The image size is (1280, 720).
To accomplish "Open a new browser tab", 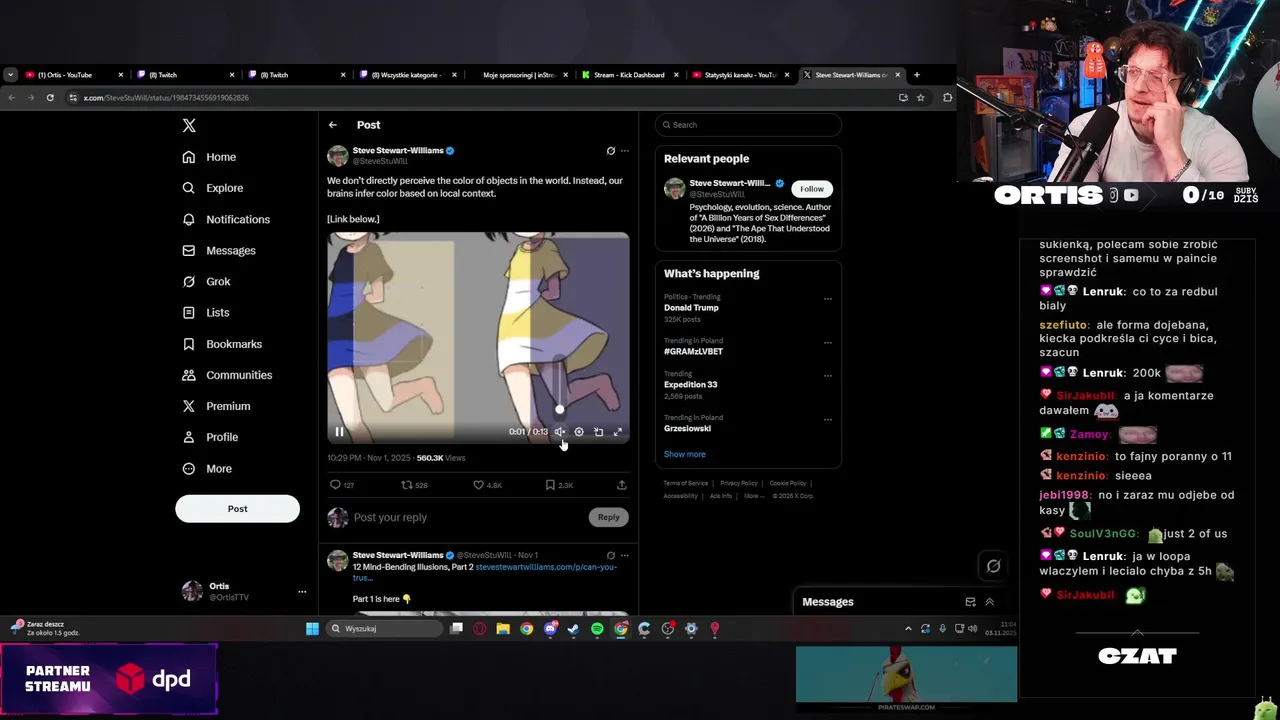I will tap(917, 75).
